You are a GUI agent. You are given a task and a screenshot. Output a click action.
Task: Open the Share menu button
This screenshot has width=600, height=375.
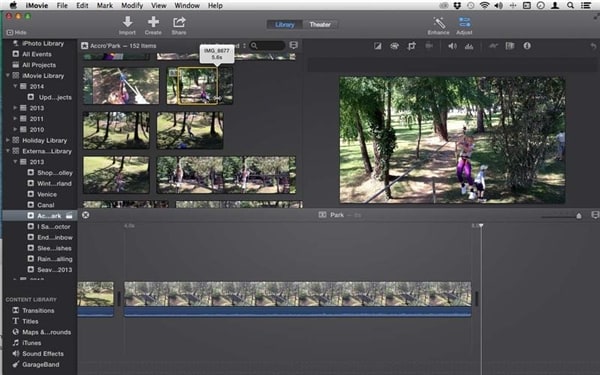(179, 26)
